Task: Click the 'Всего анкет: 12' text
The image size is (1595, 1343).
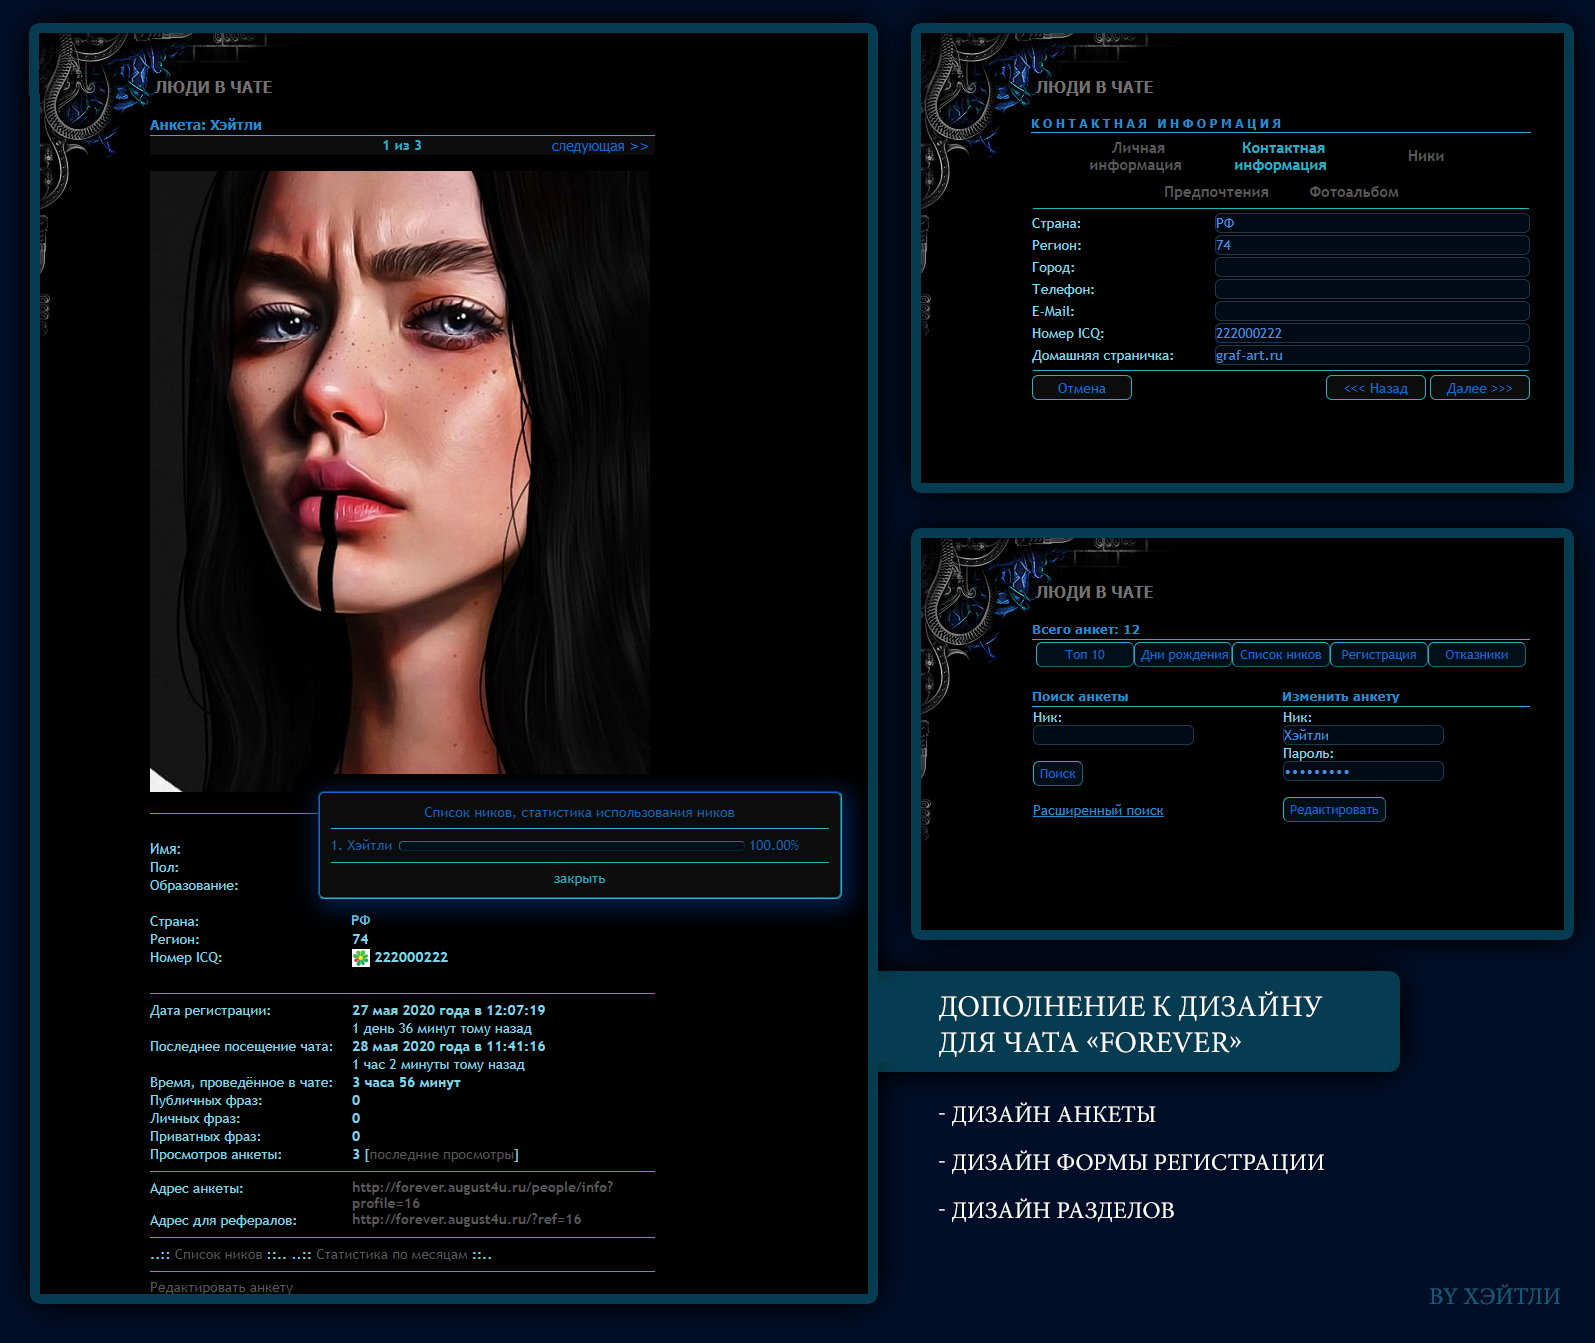Action: coord(1086,630)
